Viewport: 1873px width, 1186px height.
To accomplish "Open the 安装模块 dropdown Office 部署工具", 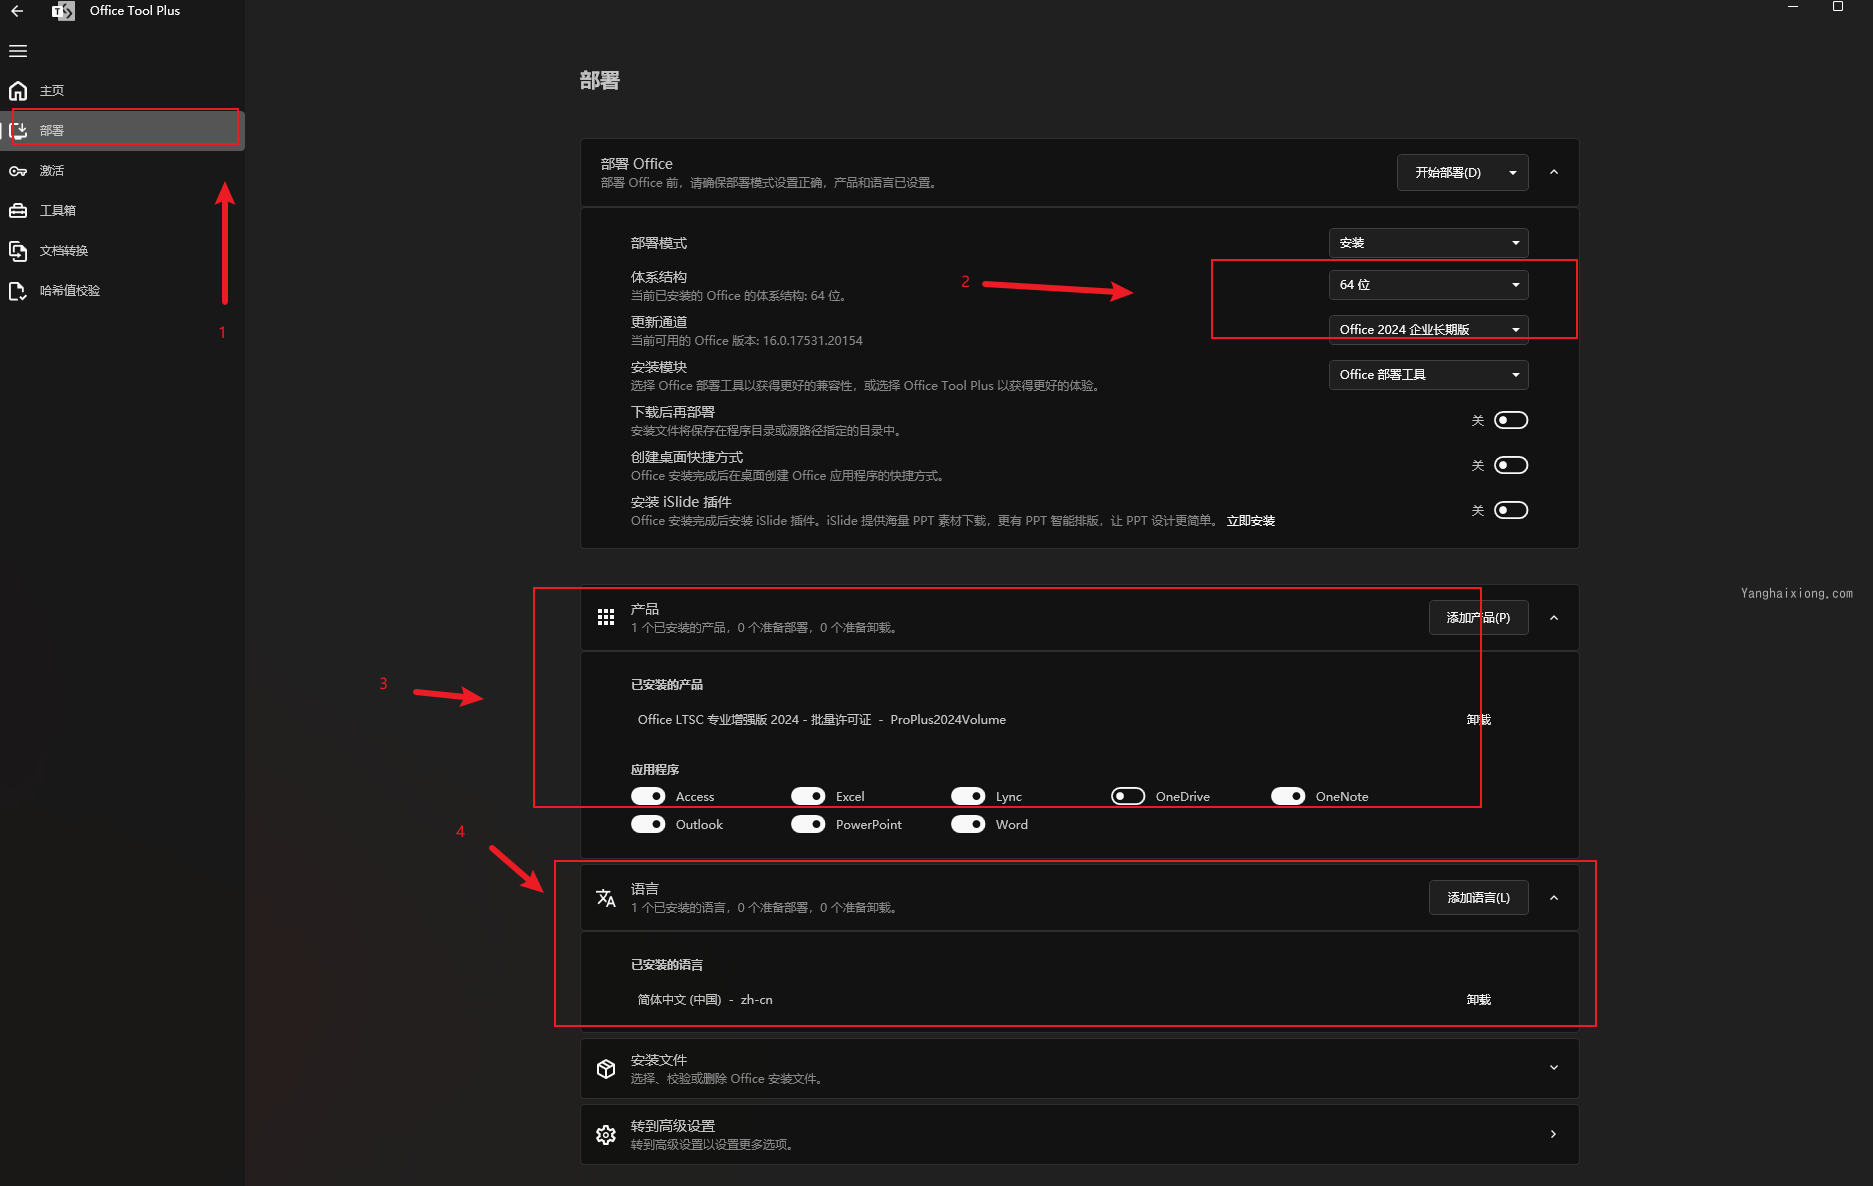I will pos(1428,375).
